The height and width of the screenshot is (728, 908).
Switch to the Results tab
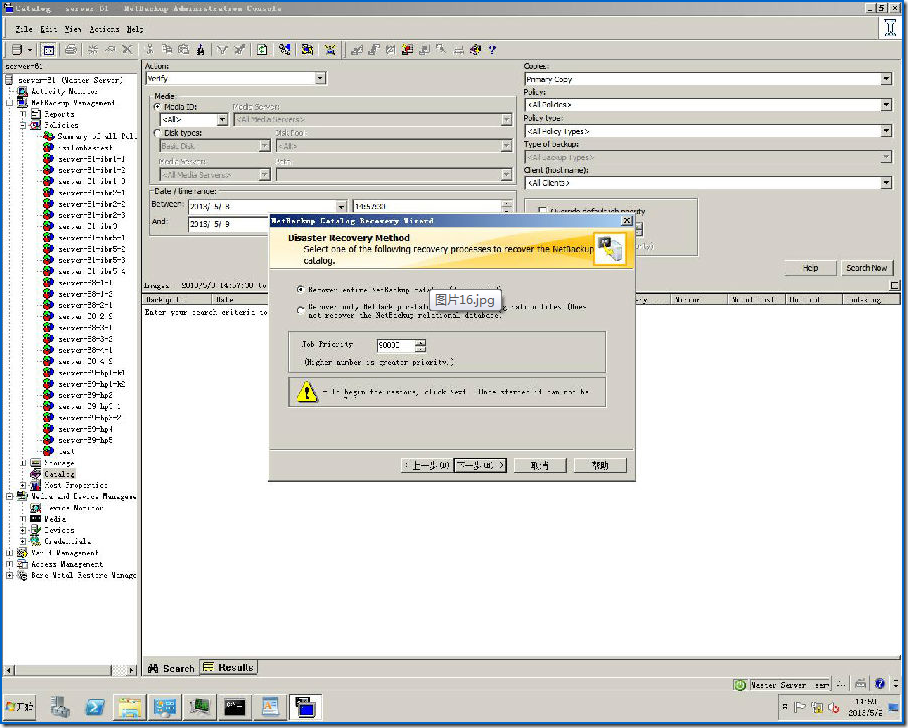click(x=229, y=668)
